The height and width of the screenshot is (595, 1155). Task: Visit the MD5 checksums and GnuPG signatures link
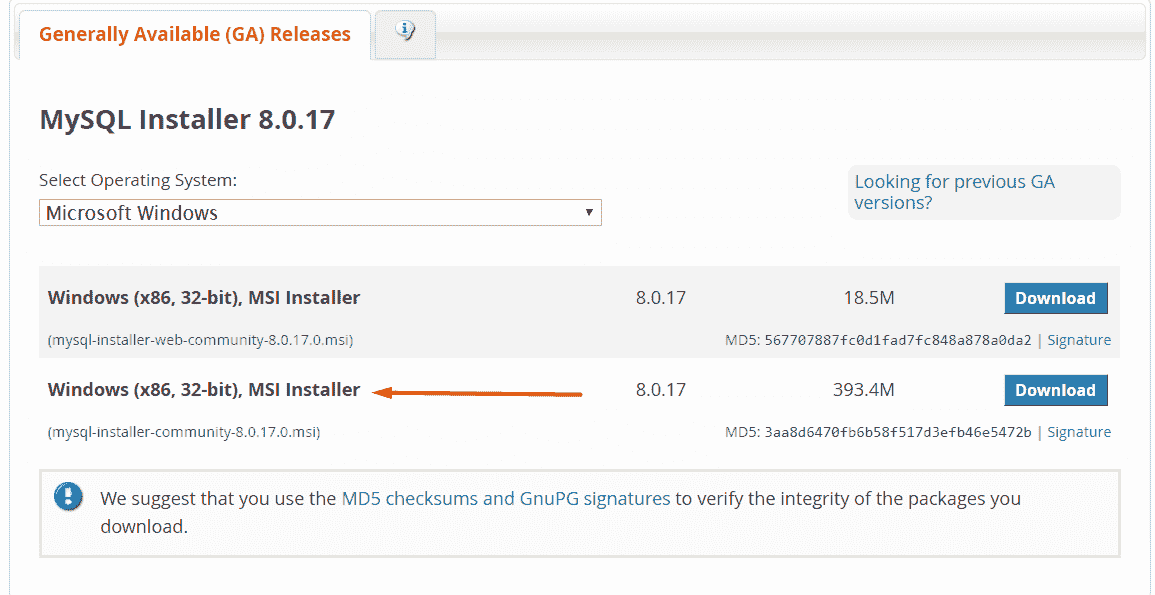point(506,498)
